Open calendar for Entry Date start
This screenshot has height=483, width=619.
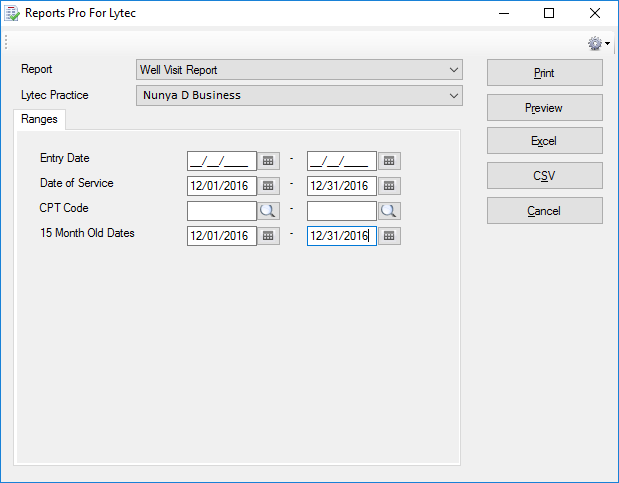(268, 161)
